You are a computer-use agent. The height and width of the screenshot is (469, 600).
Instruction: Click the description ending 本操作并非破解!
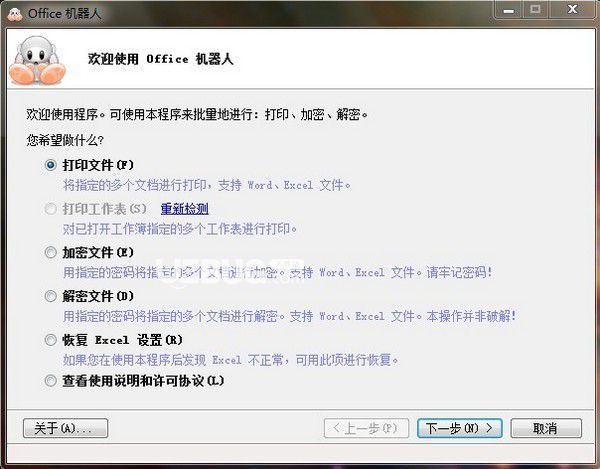pyautogui.click(x=289, y=316)
